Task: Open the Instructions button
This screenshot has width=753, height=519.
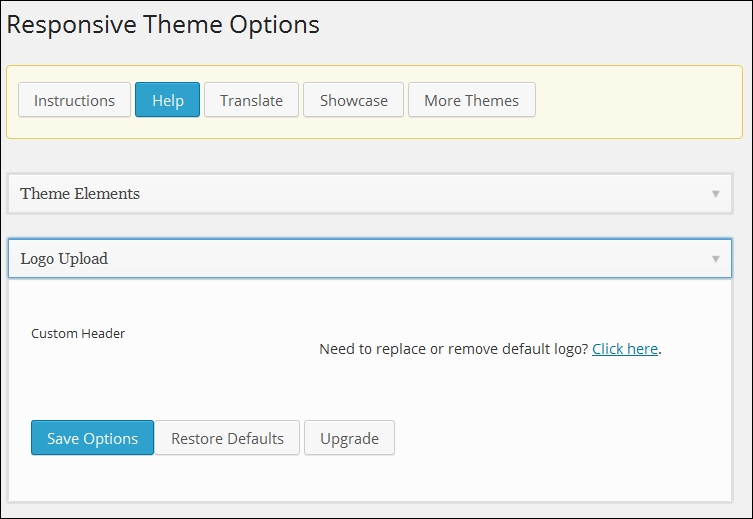Action: click(74, 100)
